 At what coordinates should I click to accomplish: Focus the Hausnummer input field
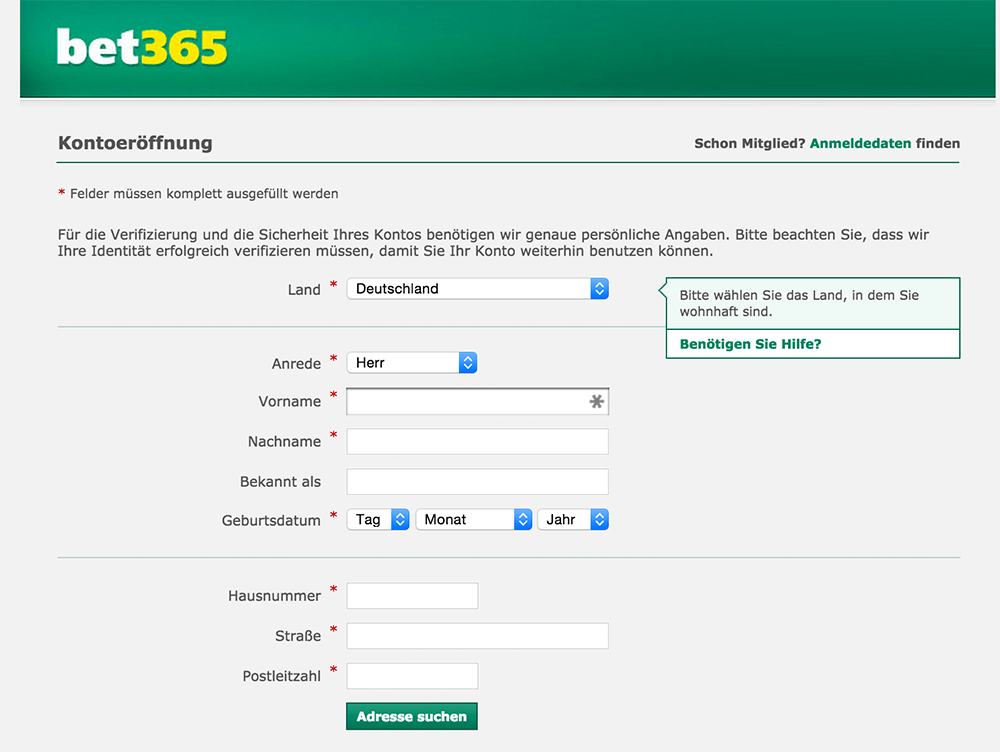click(x=412, y=596)
